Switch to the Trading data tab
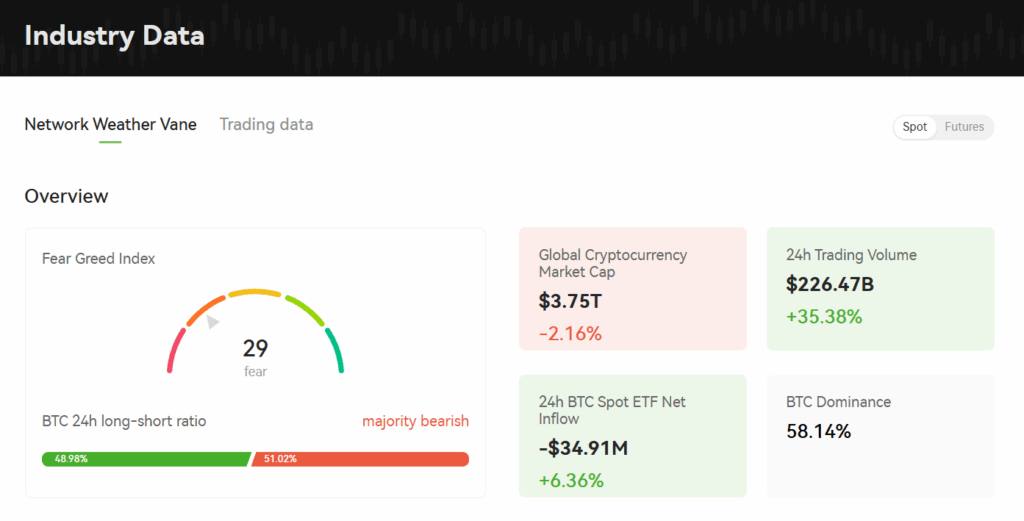Viewport: 1024px width, 521px height. (266, 125)
